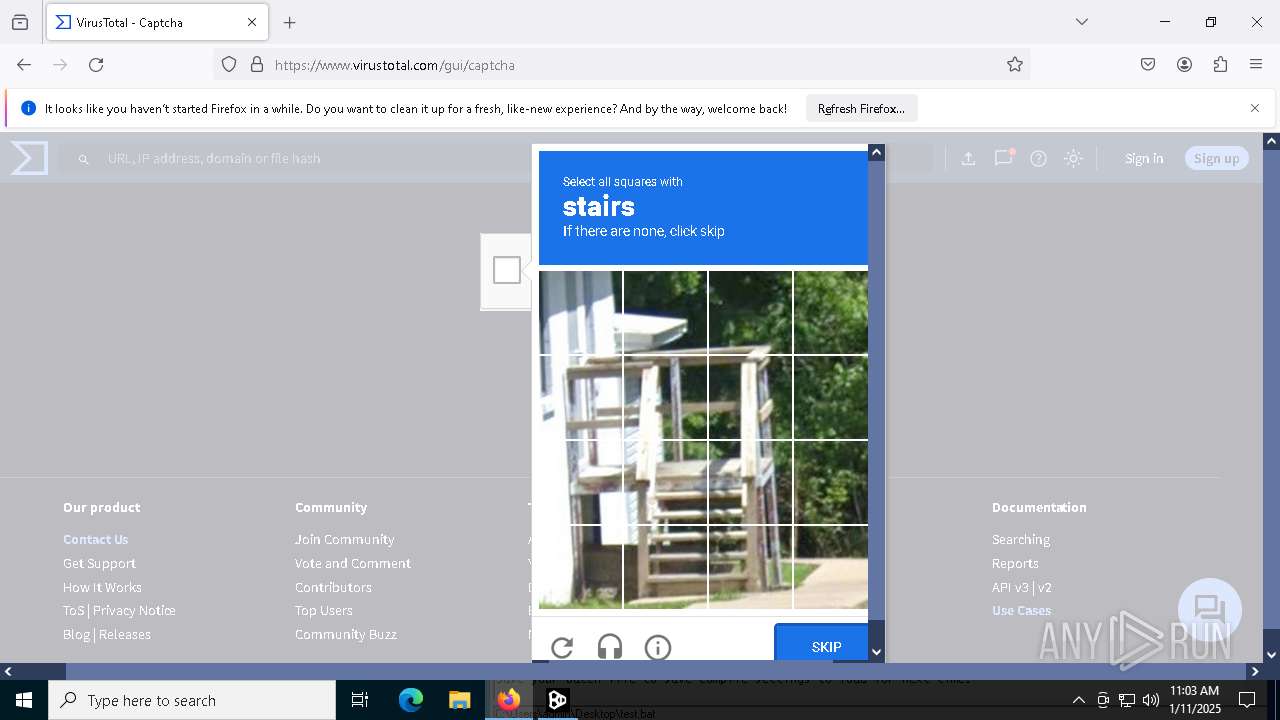Open the Reports documentation link
The width and height of the screenshot is (1280, 720).
click(1015, 563)
